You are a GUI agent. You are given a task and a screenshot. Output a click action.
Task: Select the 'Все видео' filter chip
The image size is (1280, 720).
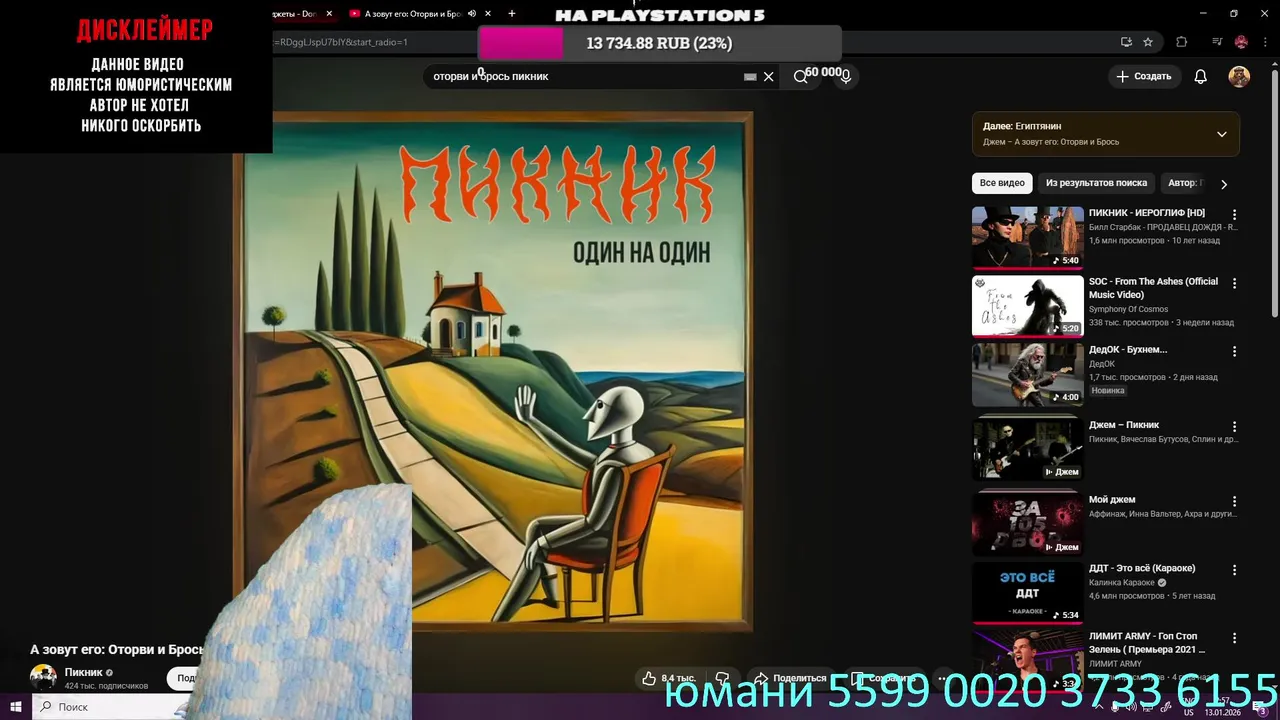pyautogui.click(x=1002, y=183)
